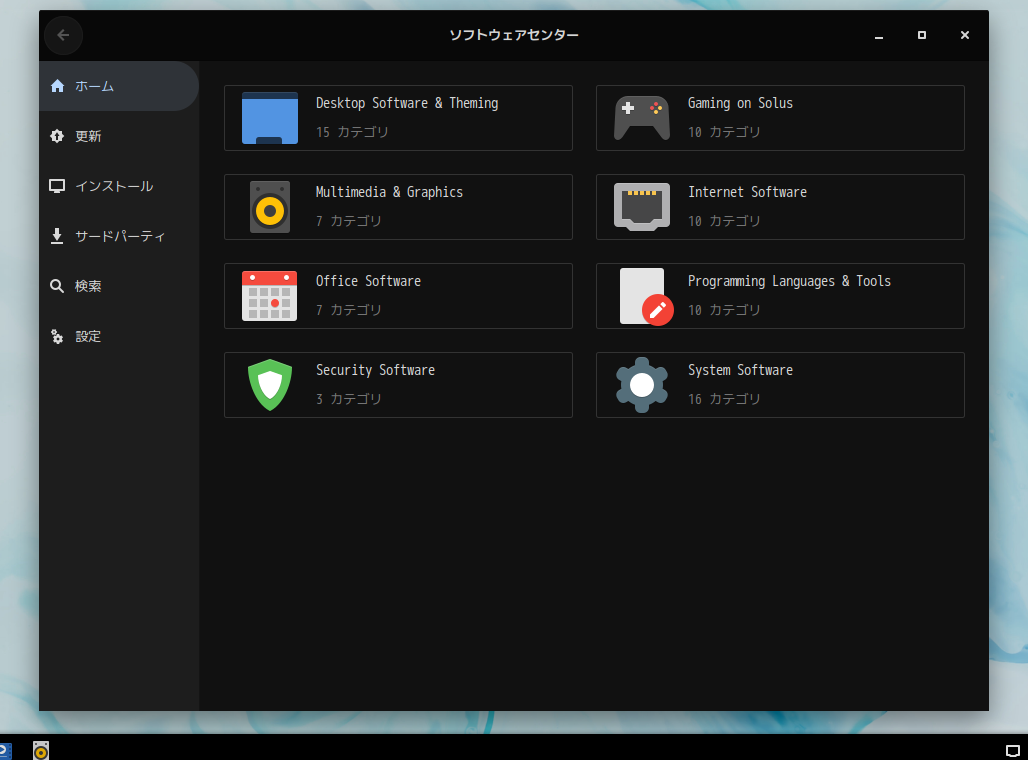Screen dimensions: 1028x760
Task: Maximize the Software Center window
Action: click(922, 35)
